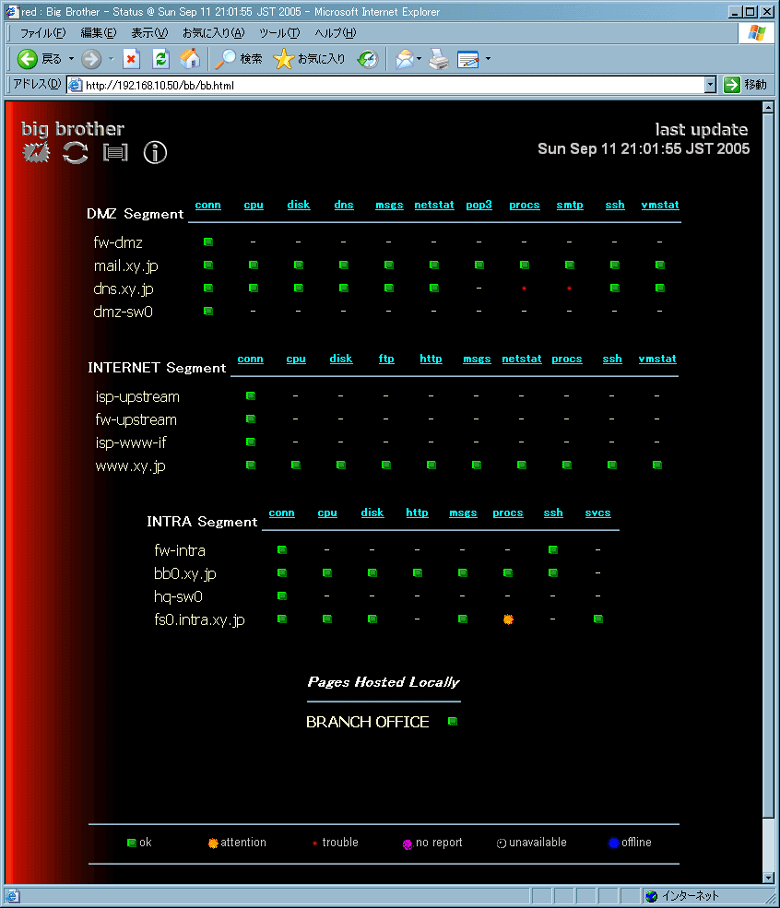Screen dimensions: 780x908
Task: Click the Print toolbar icon
Action: [439, 58]
